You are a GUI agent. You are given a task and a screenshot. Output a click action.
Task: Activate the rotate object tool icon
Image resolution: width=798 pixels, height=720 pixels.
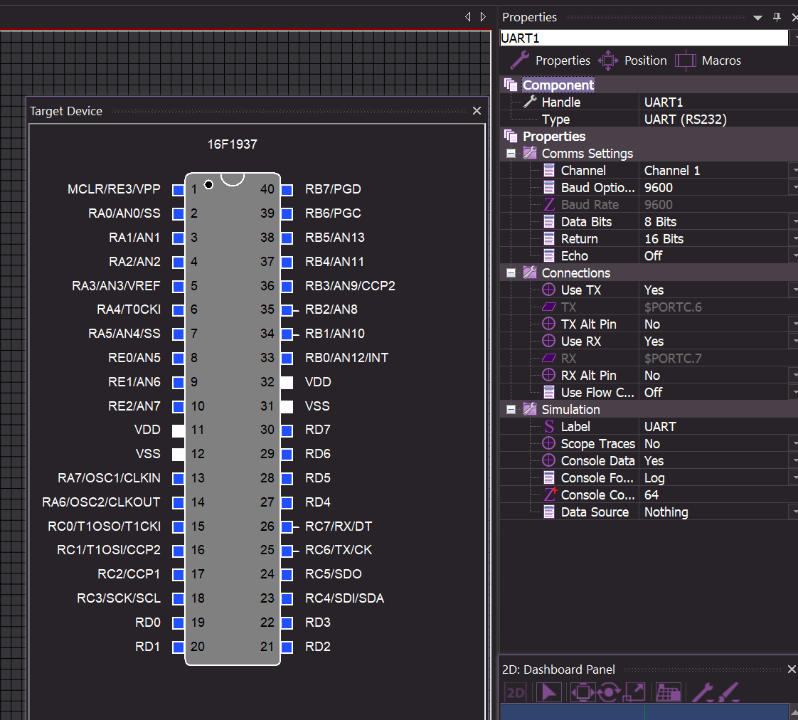point(609,693)
